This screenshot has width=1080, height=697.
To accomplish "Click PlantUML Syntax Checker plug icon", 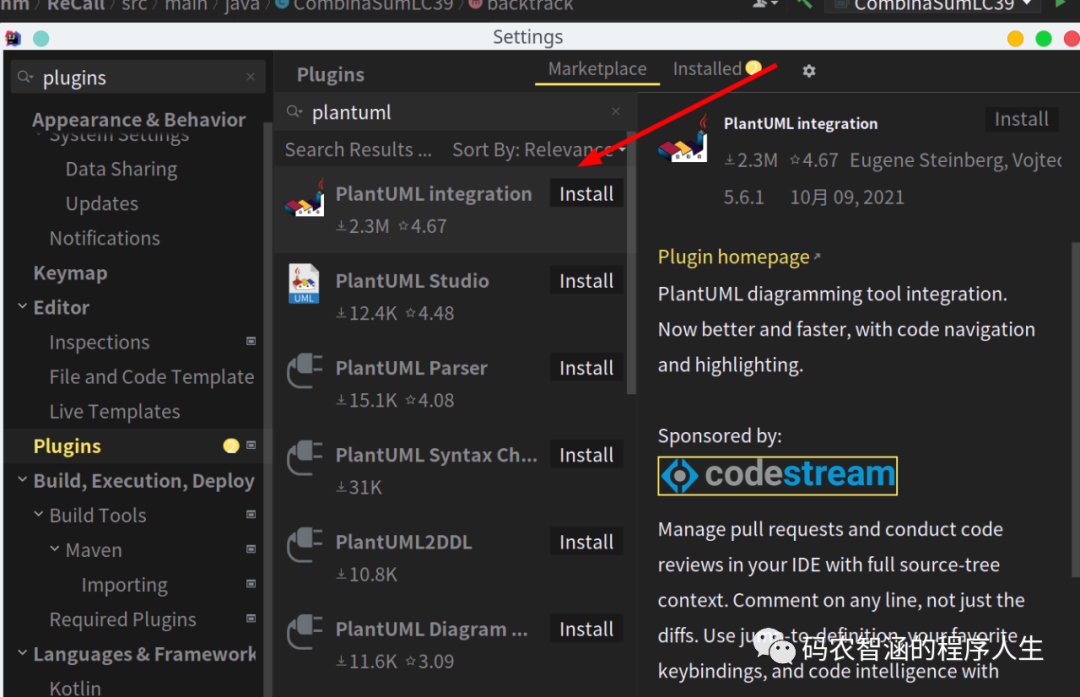I will pyautogui.click(x=304, y=458).
